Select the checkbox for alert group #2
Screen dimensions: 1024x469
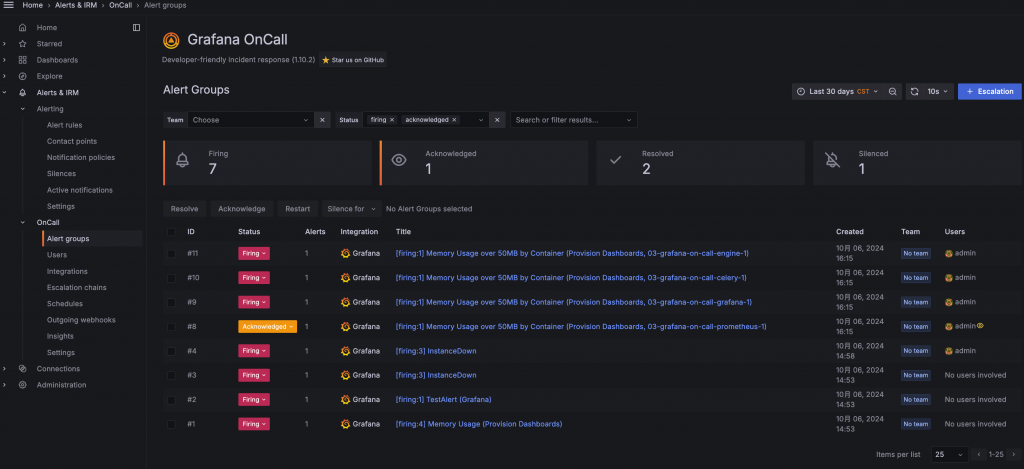171,400
